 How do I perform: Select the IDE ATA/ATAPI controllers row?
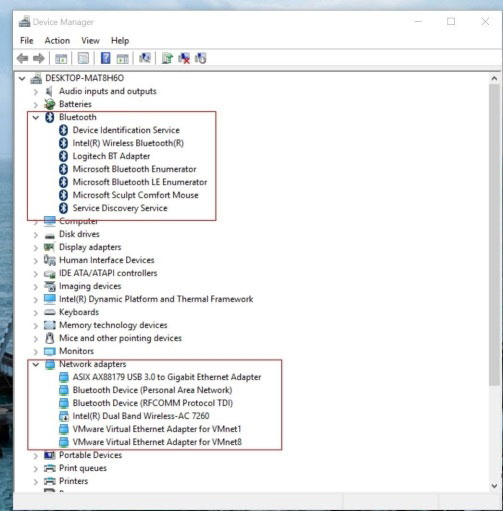coord(108,273)
